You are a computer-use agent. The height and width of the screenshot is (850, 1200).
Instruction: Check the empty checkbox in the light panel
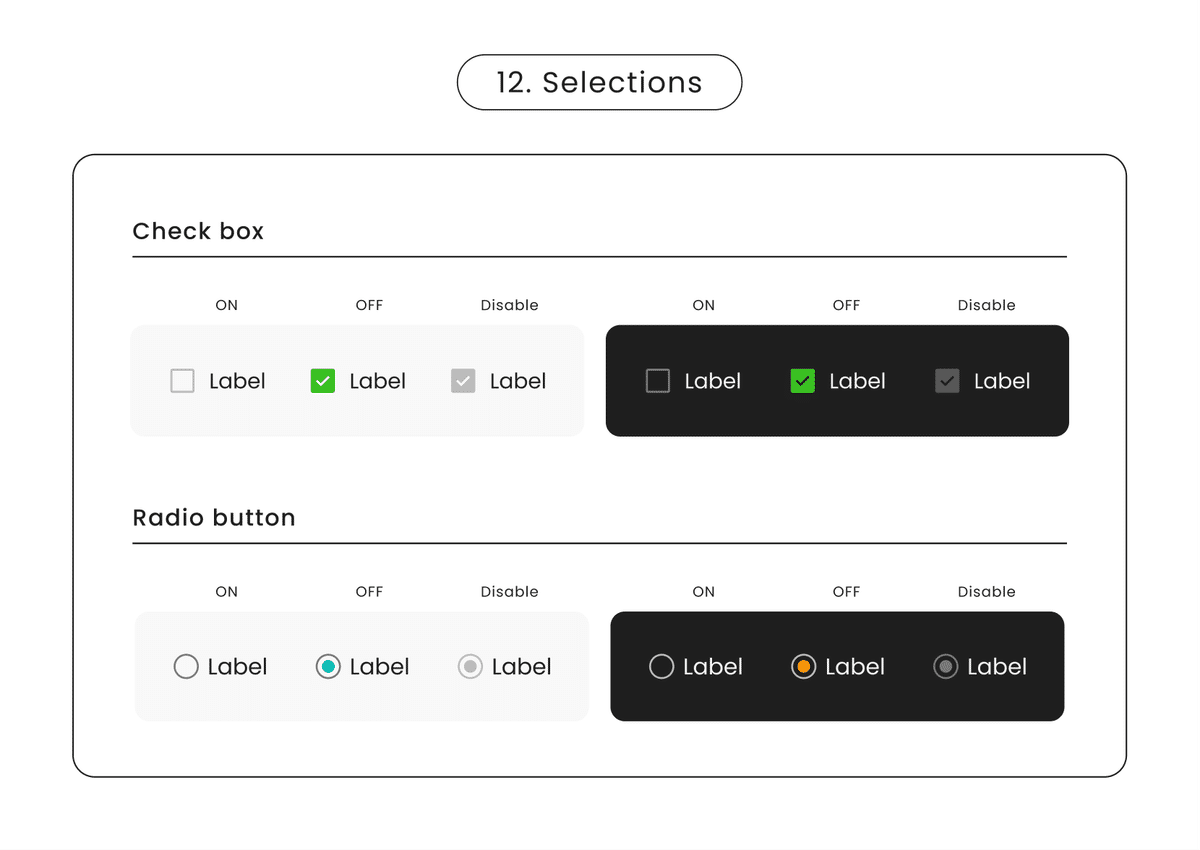[182, 381]
